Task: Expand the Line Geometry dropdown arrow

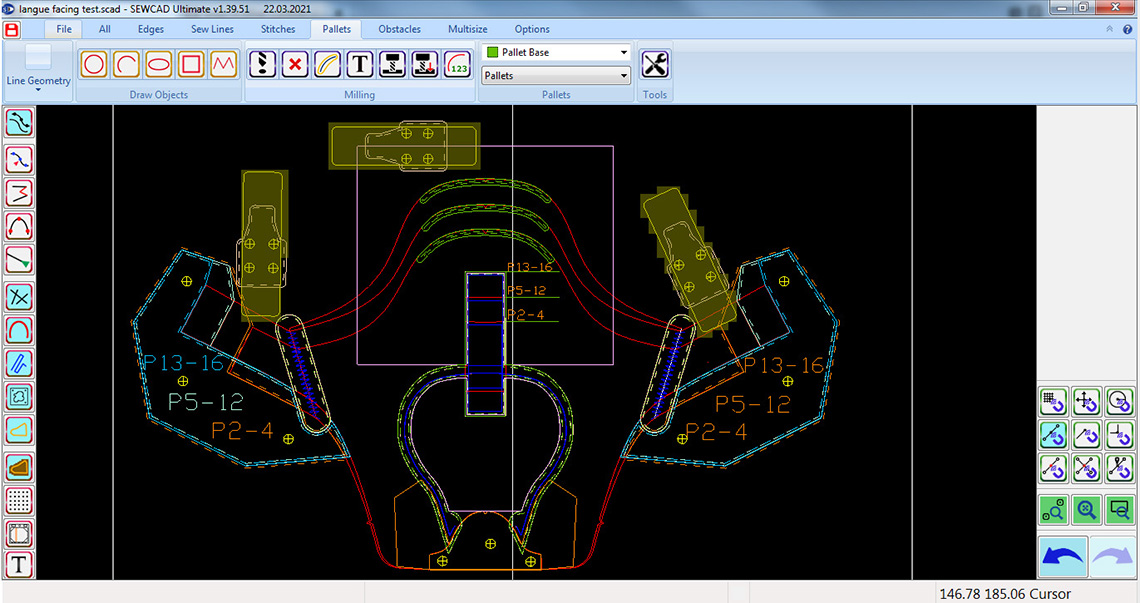Action: pos(38,89)
